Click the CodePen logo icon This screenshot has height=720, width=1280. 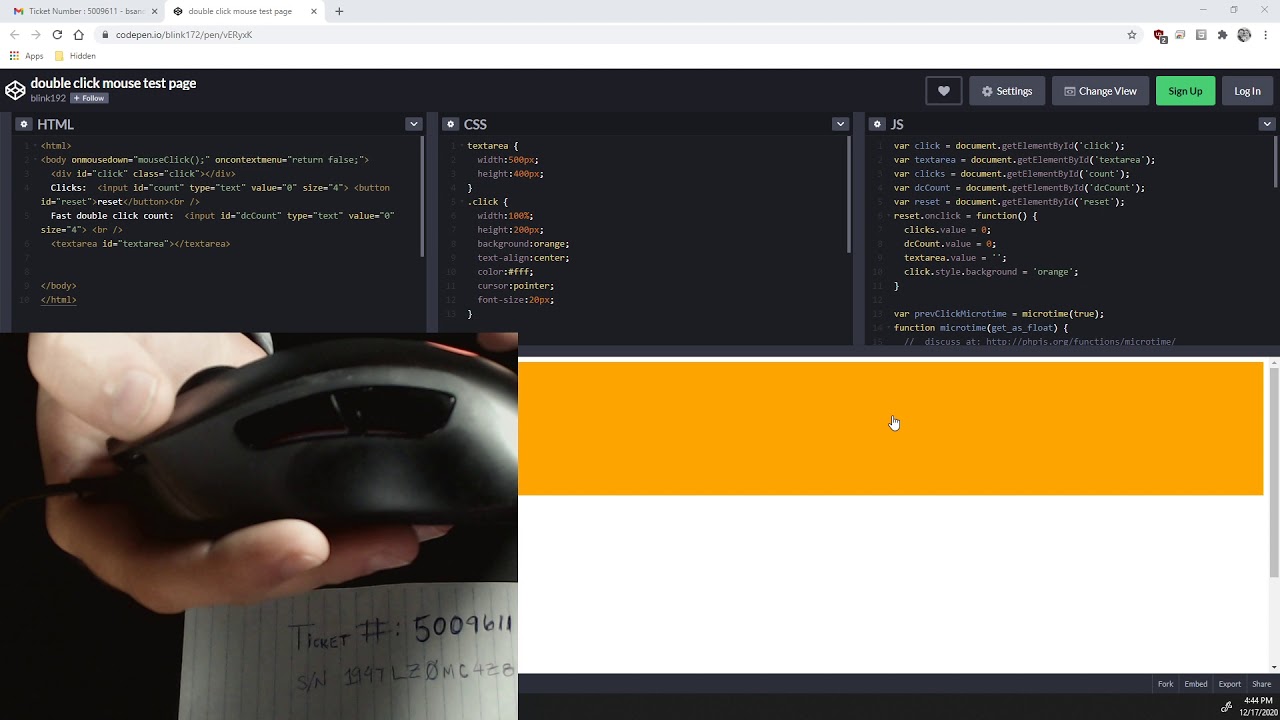pyautogui.click(x=15, y=90)
